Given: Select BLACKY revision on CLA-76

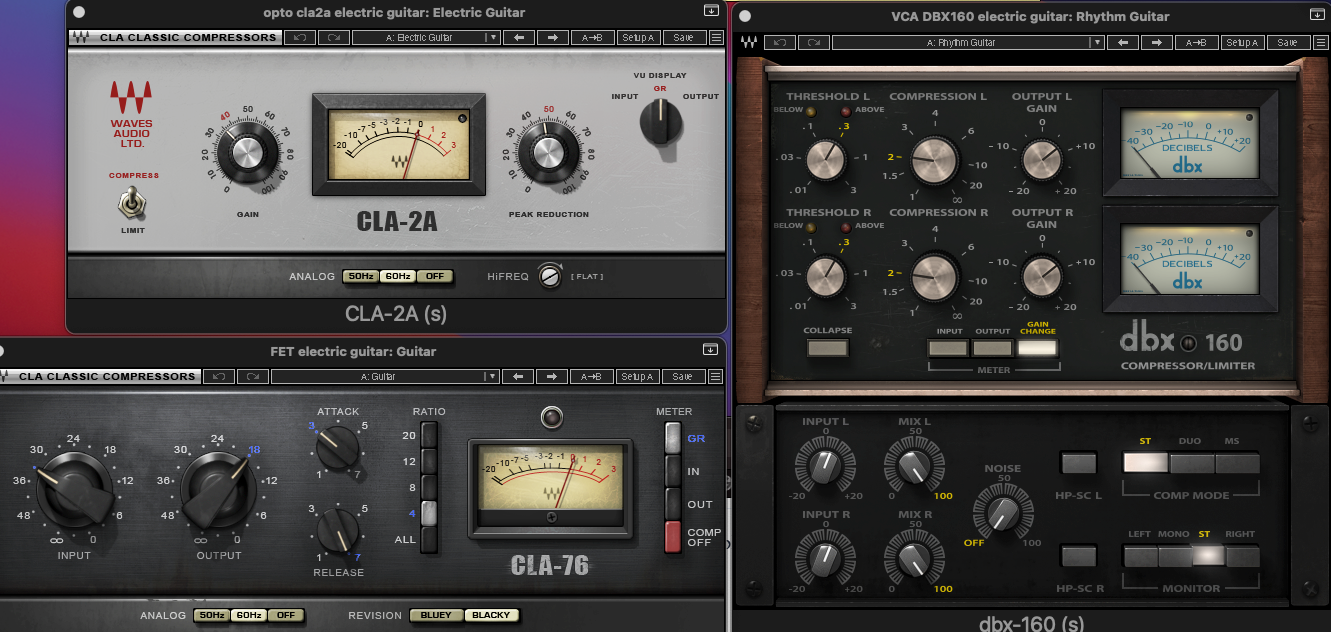Looking at the screenshot, I should (x=492, y=615).
